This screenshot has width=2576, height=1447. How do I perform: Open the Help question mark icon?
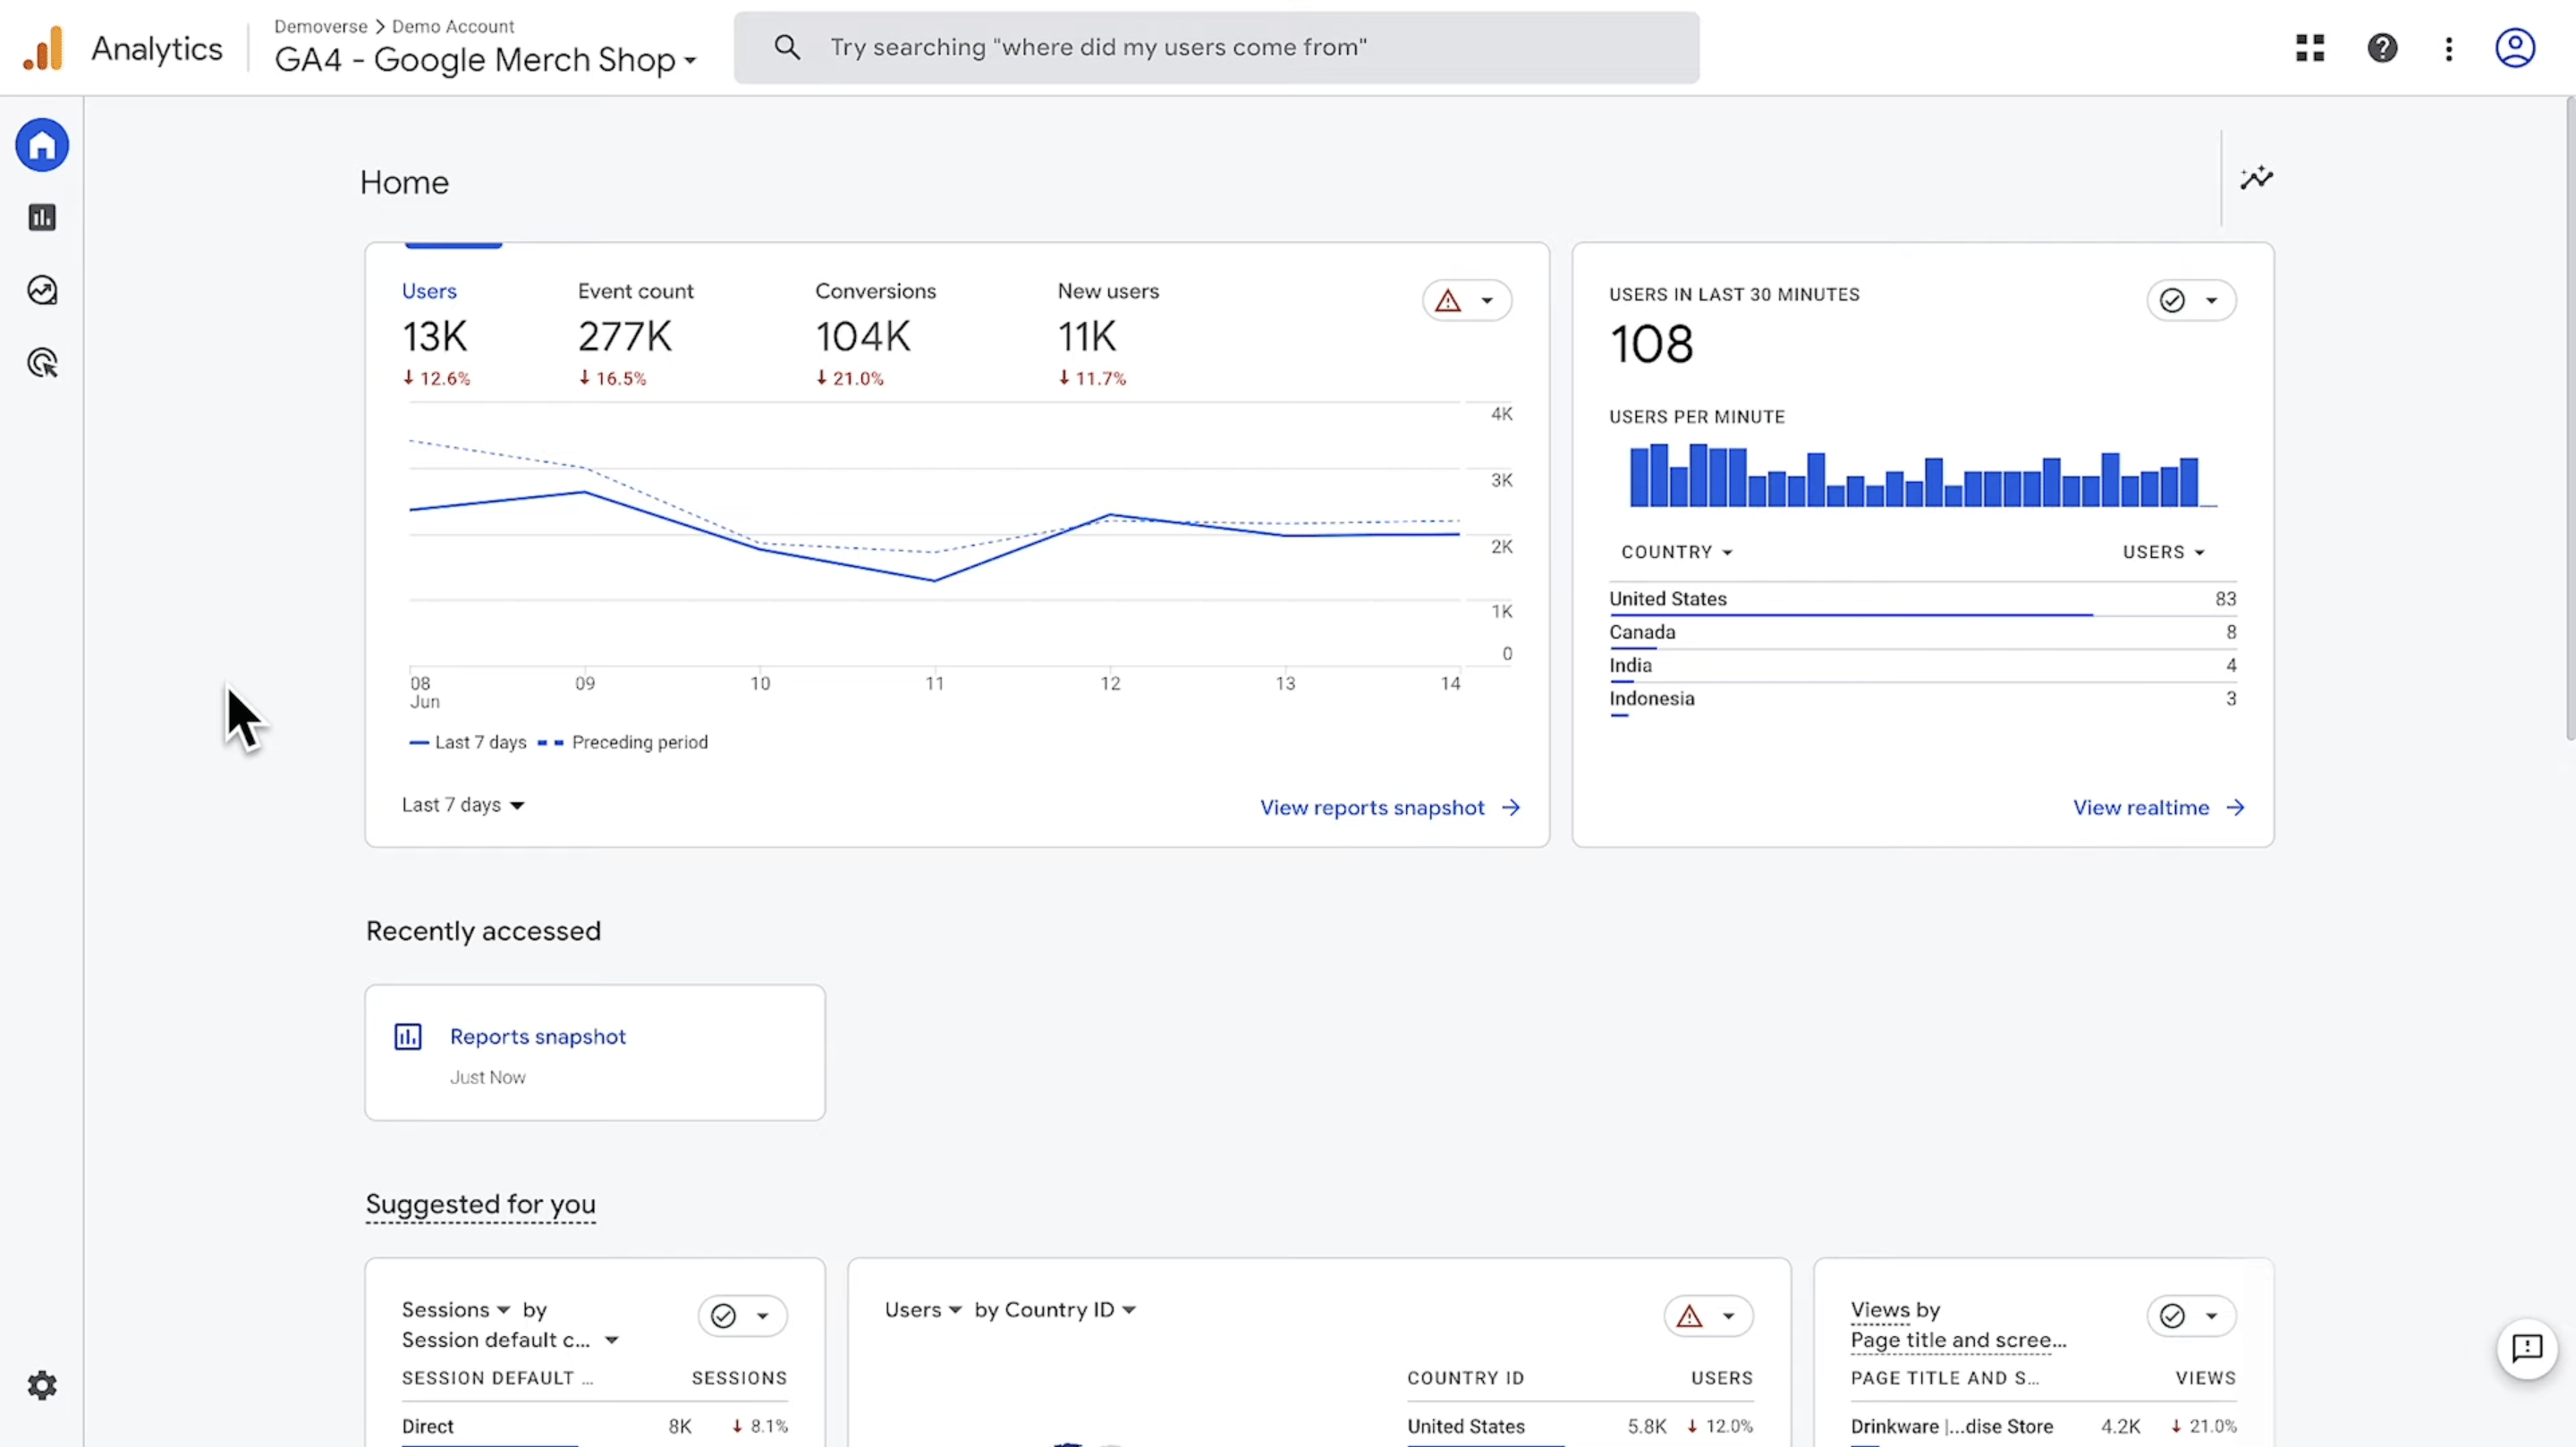pyautogui.click(x=2382, y=48)
